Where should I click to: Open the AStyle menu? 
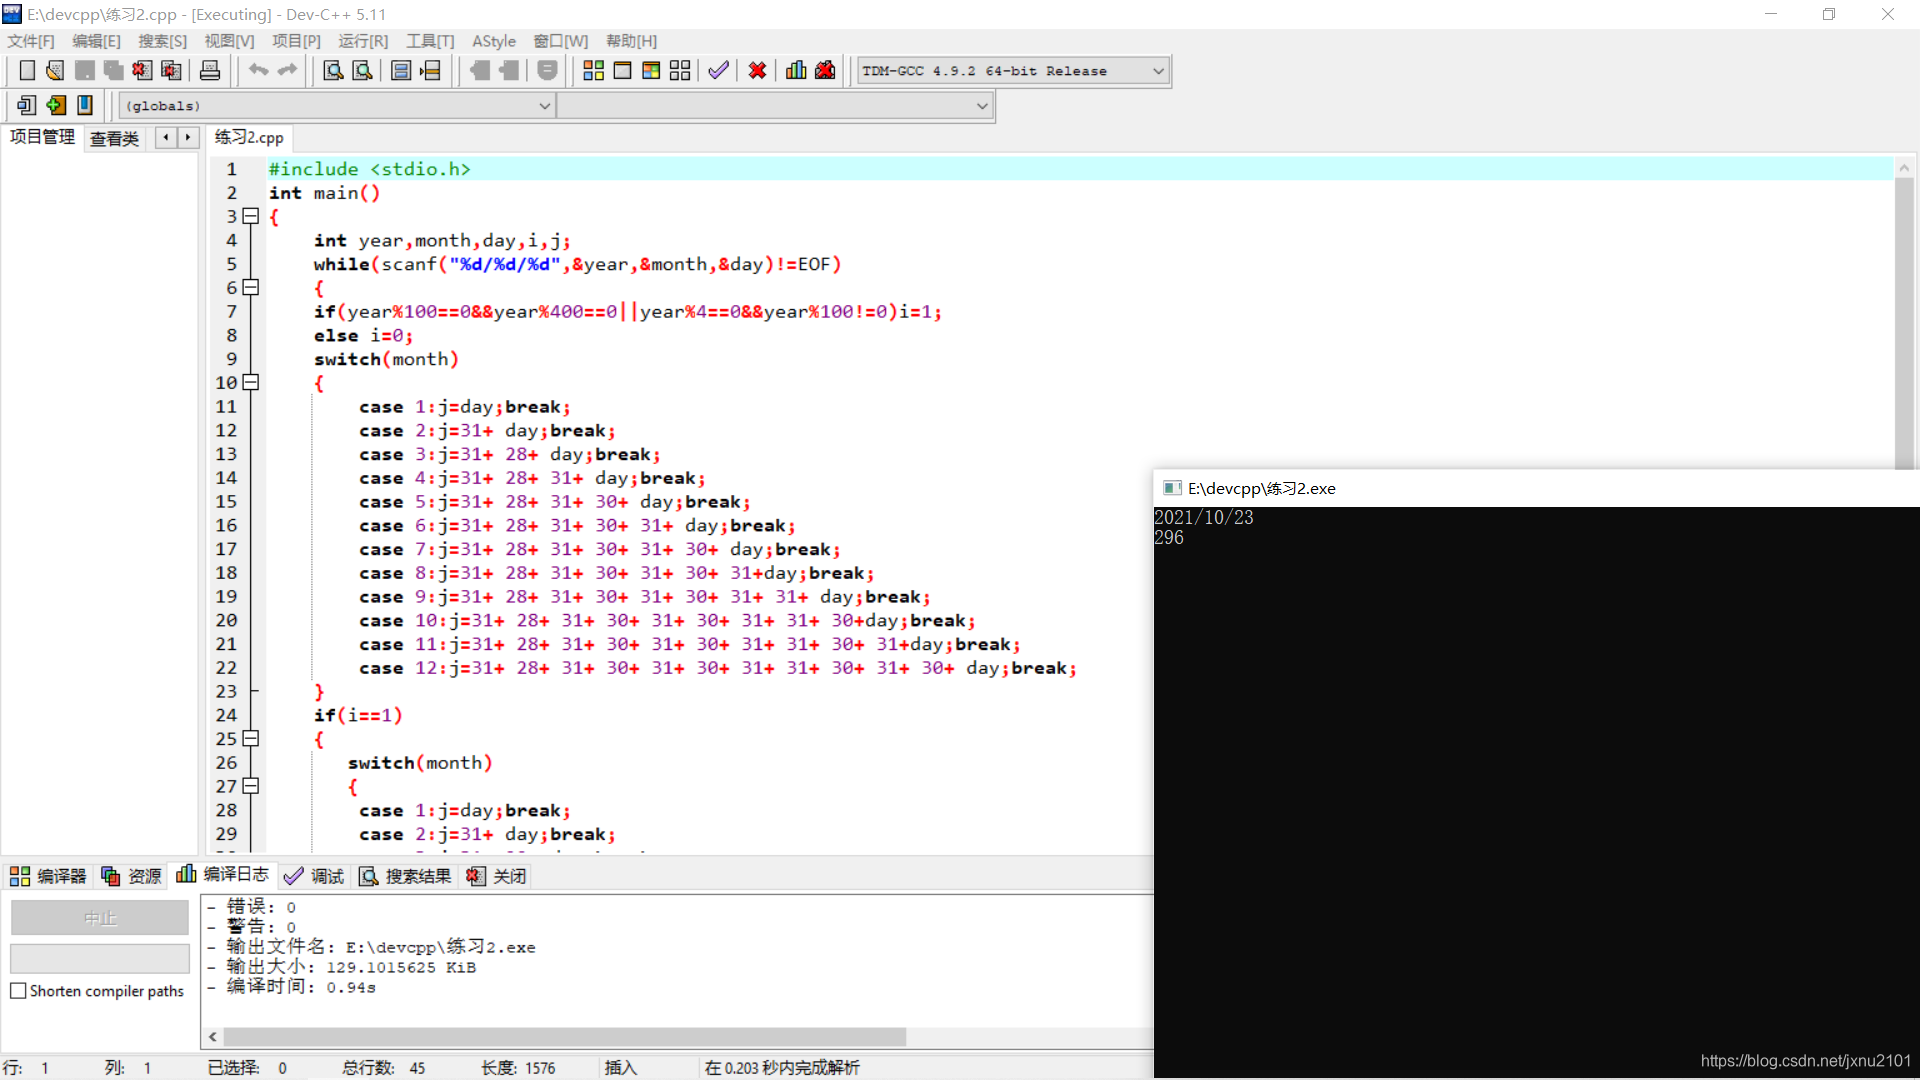coord(494,41)
